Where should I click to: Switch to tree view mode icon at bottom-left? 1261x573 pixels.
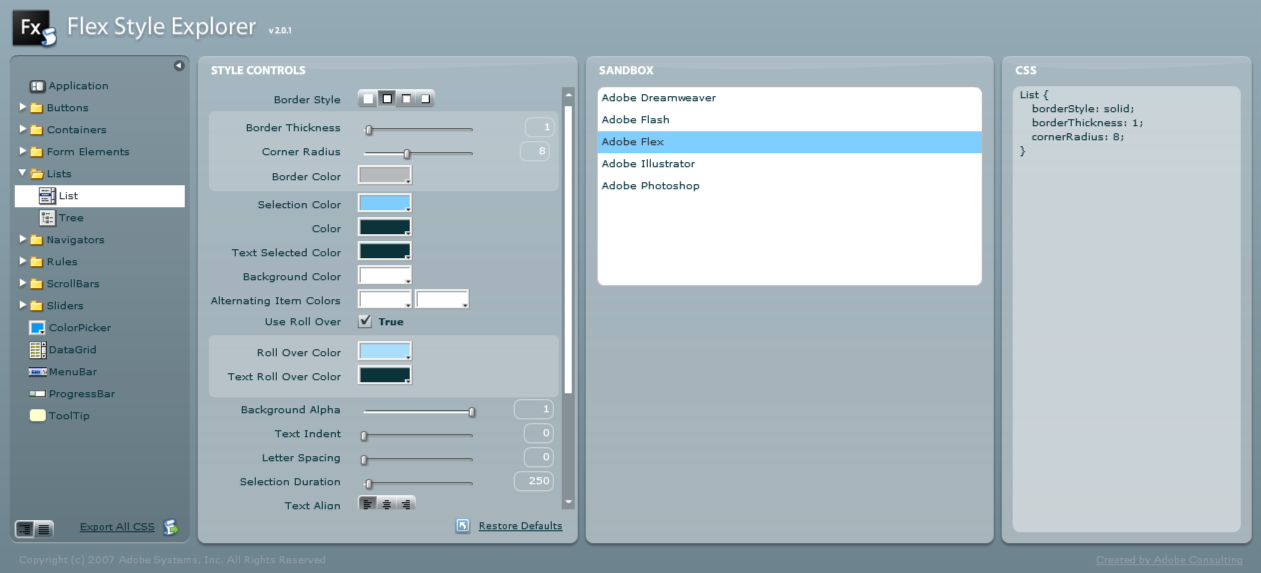(26, 529)
